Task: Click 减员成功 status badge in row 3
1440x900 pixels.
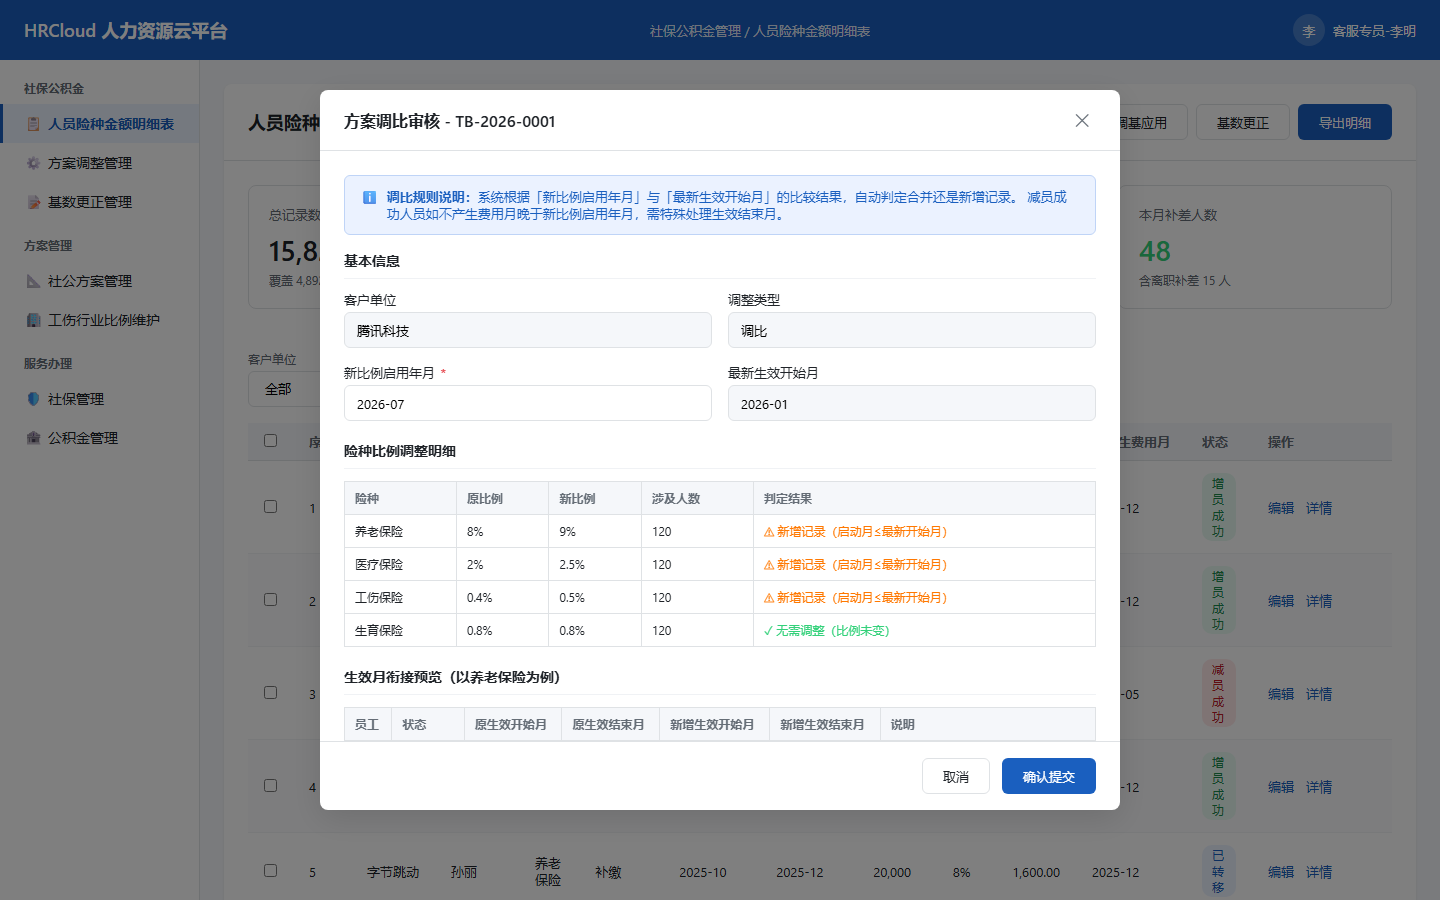Action: (x=1218, y=693)
